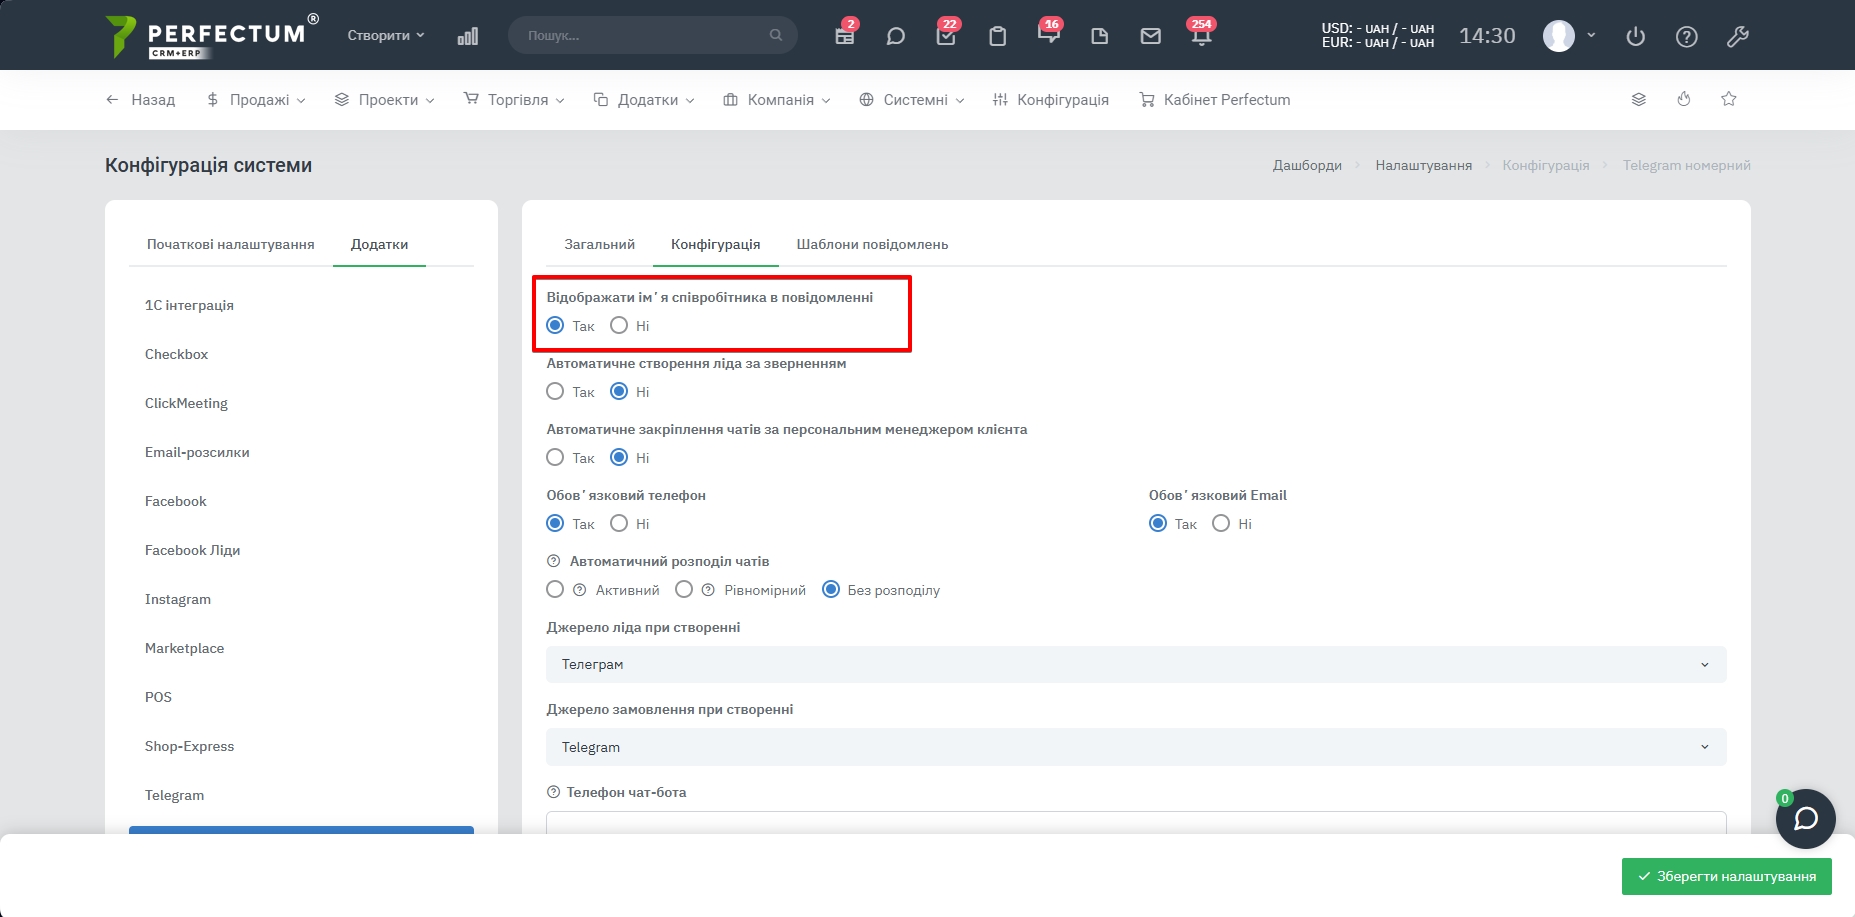Select the Активний chat distribution option
This screenshot has height=917, width=1855.
556,589
